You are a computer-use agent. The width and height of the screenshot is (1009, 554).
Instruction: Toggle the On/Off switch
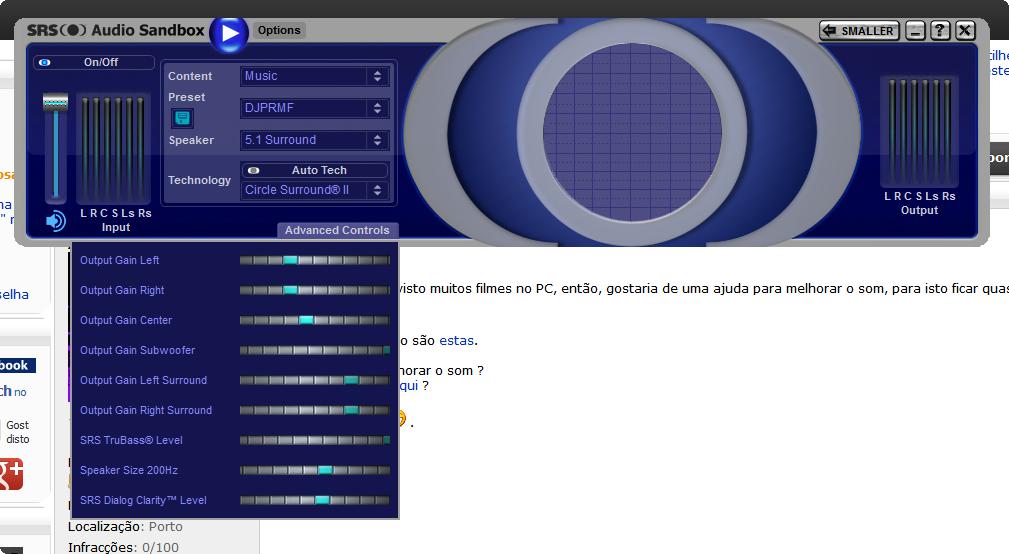tap(94, 62)
